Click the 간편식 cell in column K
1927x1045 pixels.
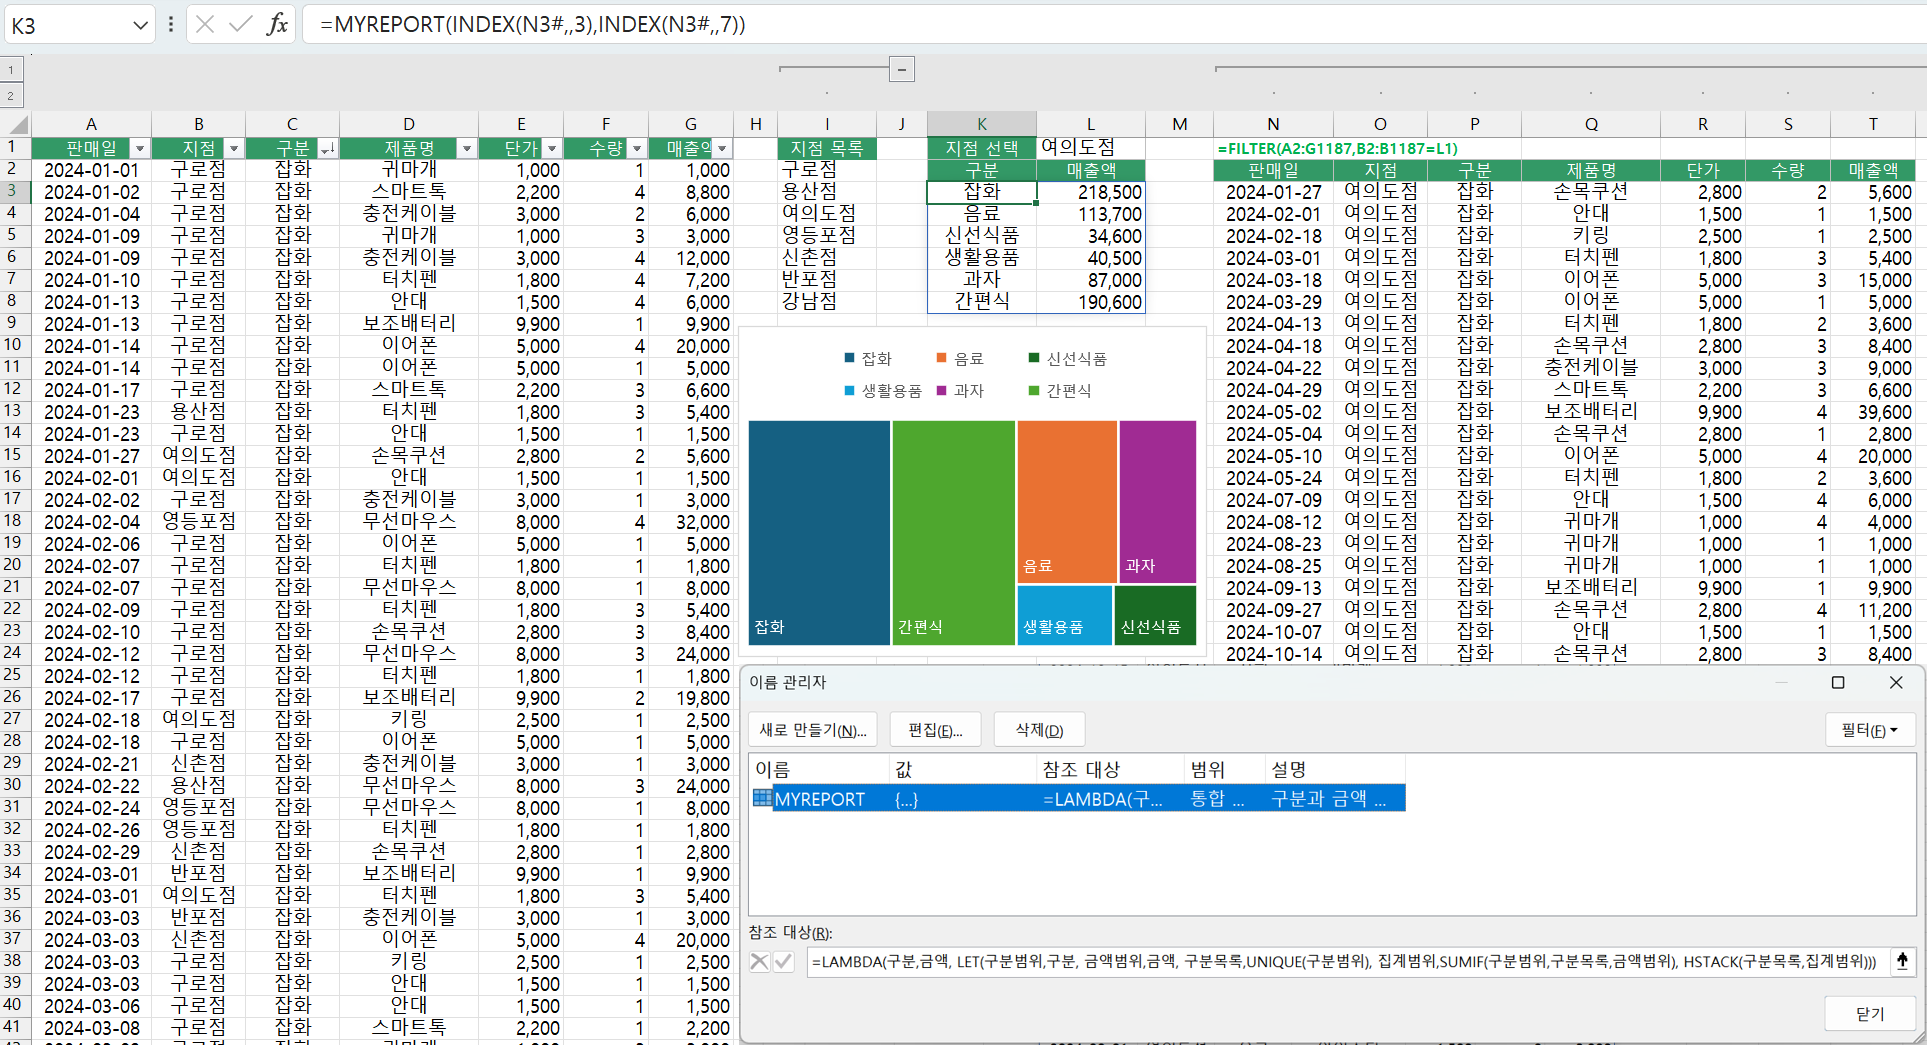981,301
